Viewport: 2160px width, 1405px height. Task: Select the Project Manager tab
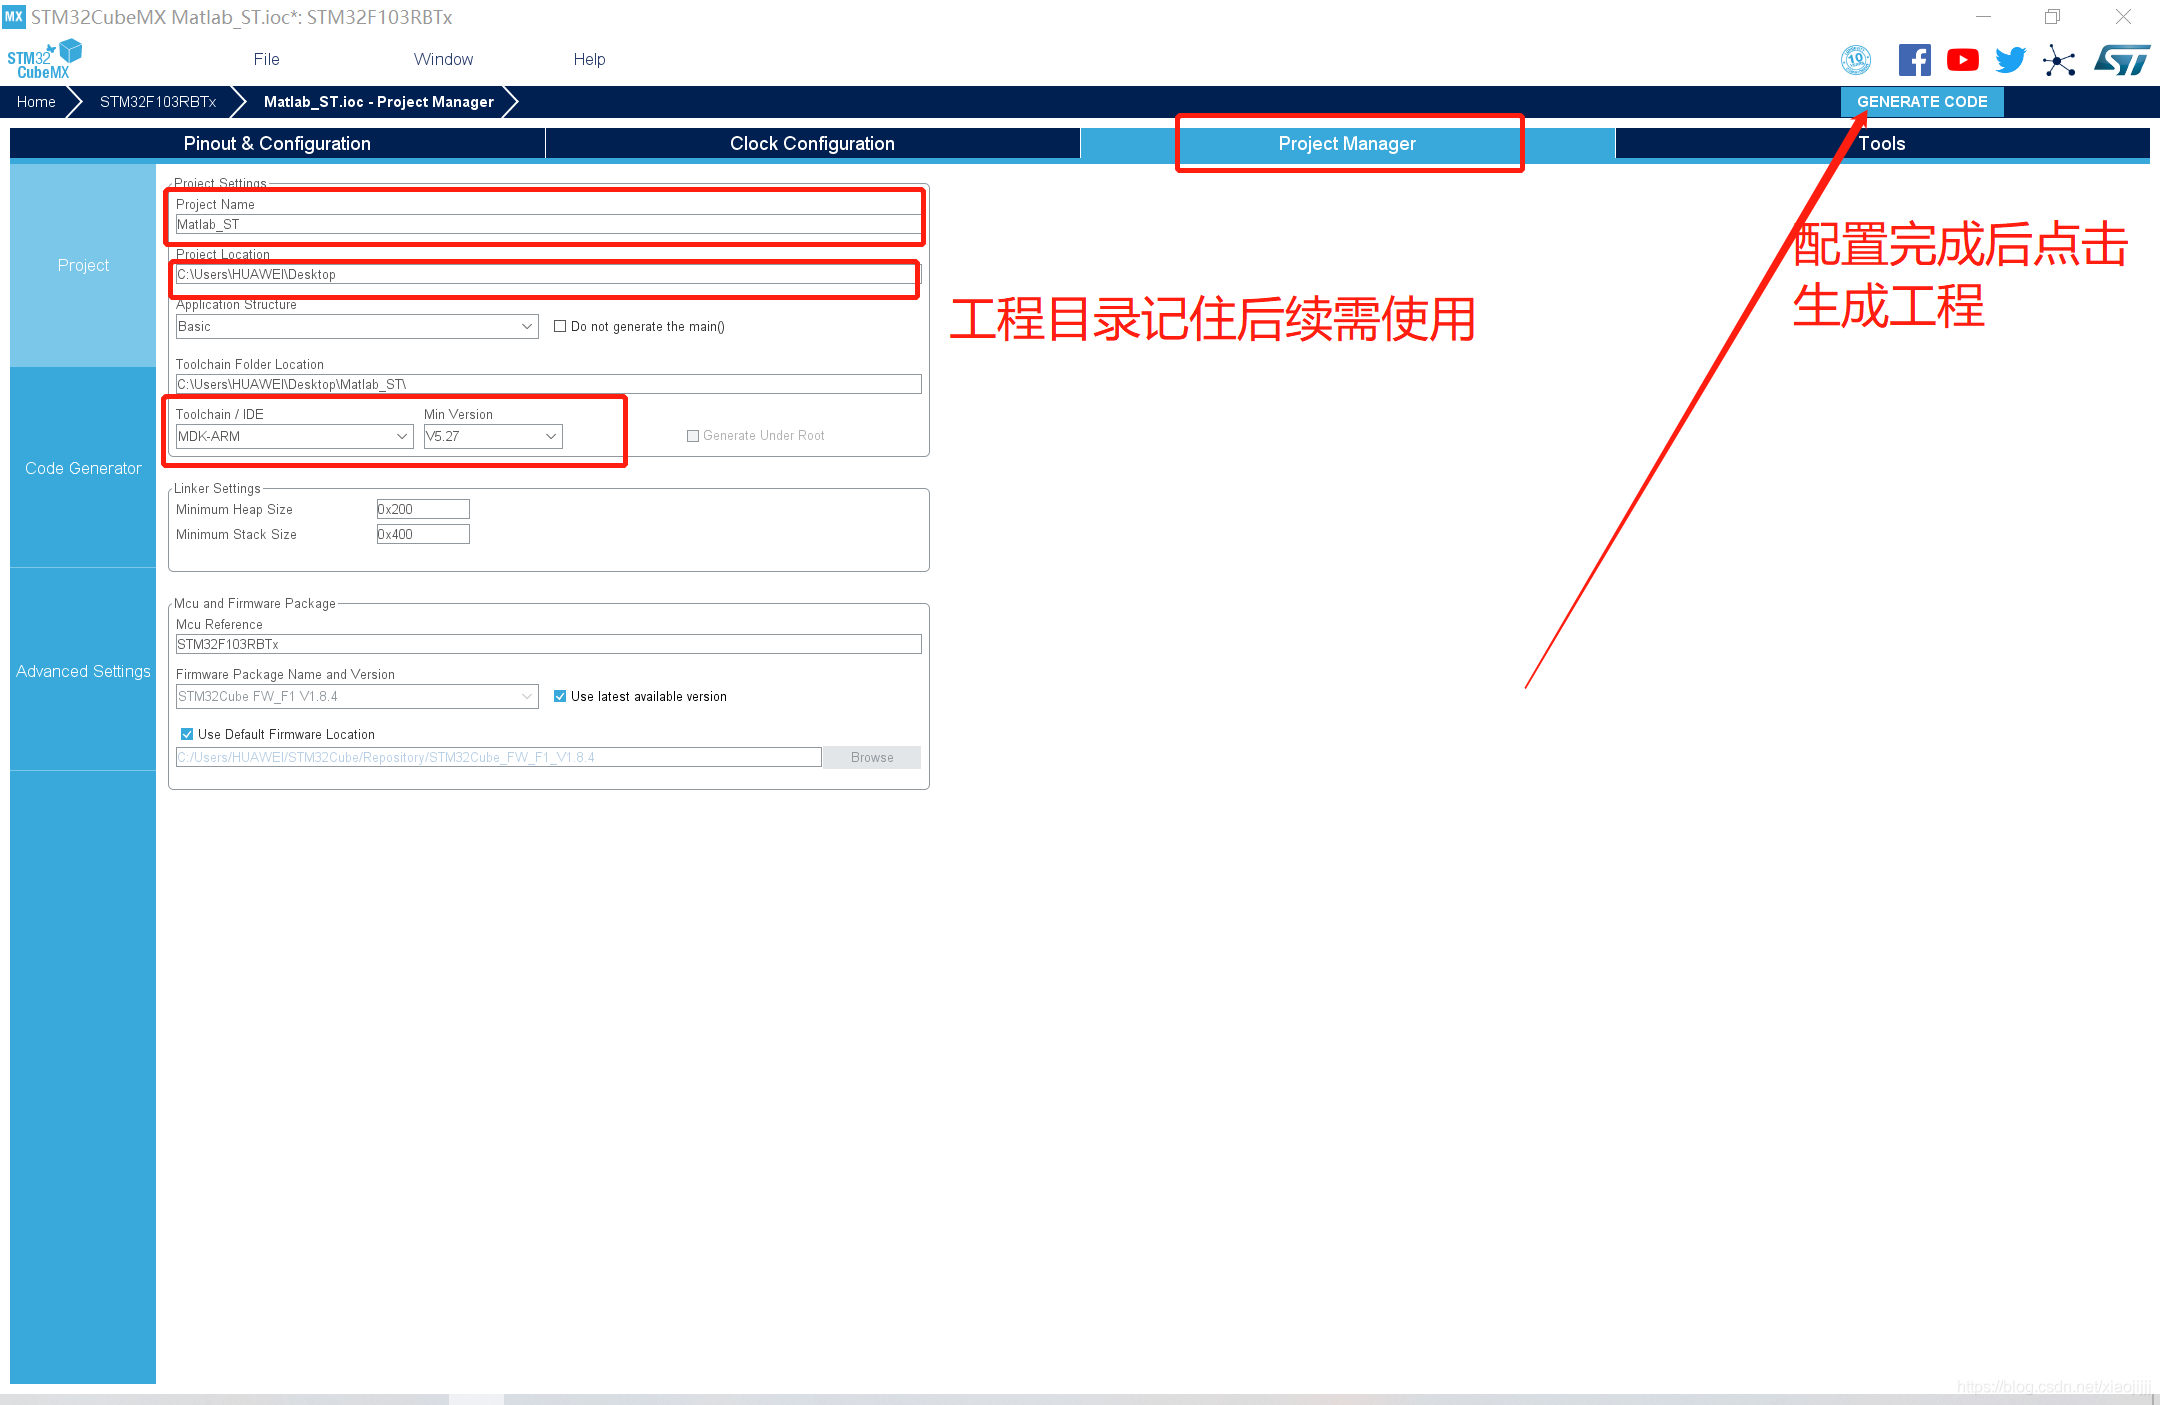(1347, 143)
